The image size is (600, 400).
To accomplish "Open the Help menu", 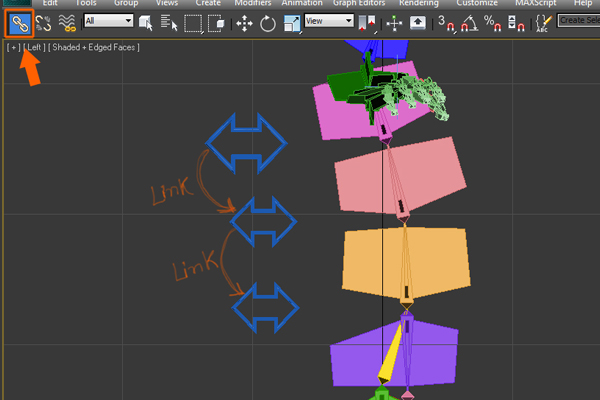I will tap(583, 3).
